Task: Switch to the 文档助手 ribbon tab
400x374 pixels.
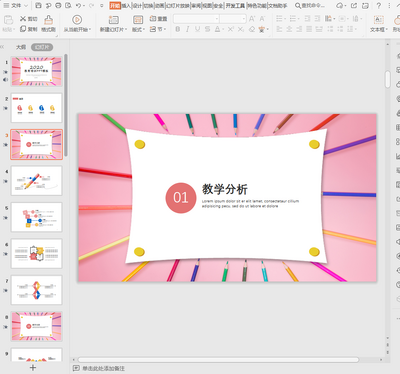Action: point(278,6)
